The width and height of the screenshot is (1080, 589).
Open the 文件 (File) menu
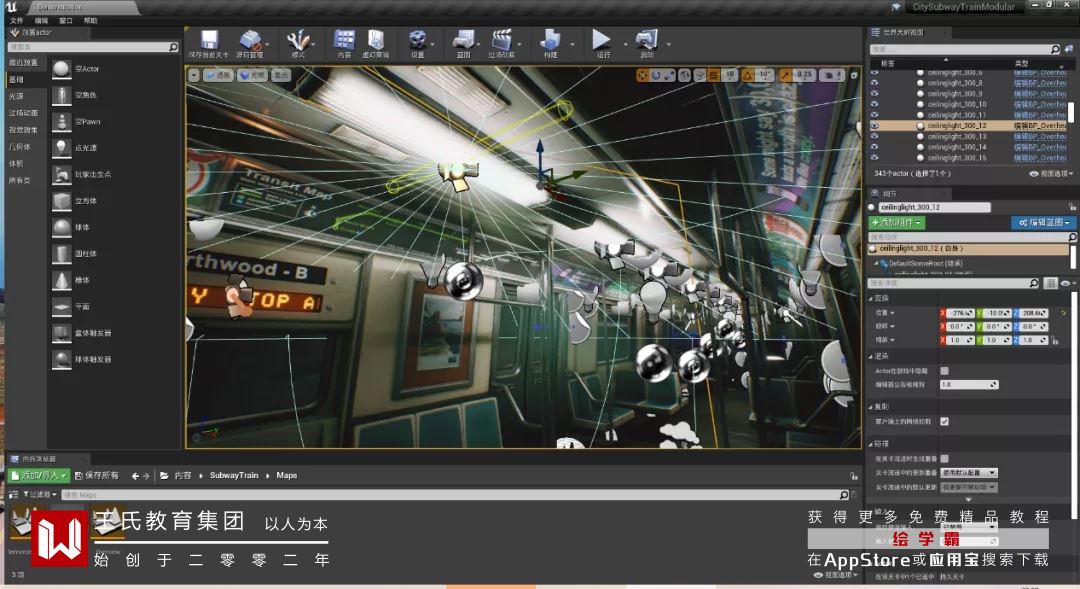pyautogui.click(x=16, y=20)
